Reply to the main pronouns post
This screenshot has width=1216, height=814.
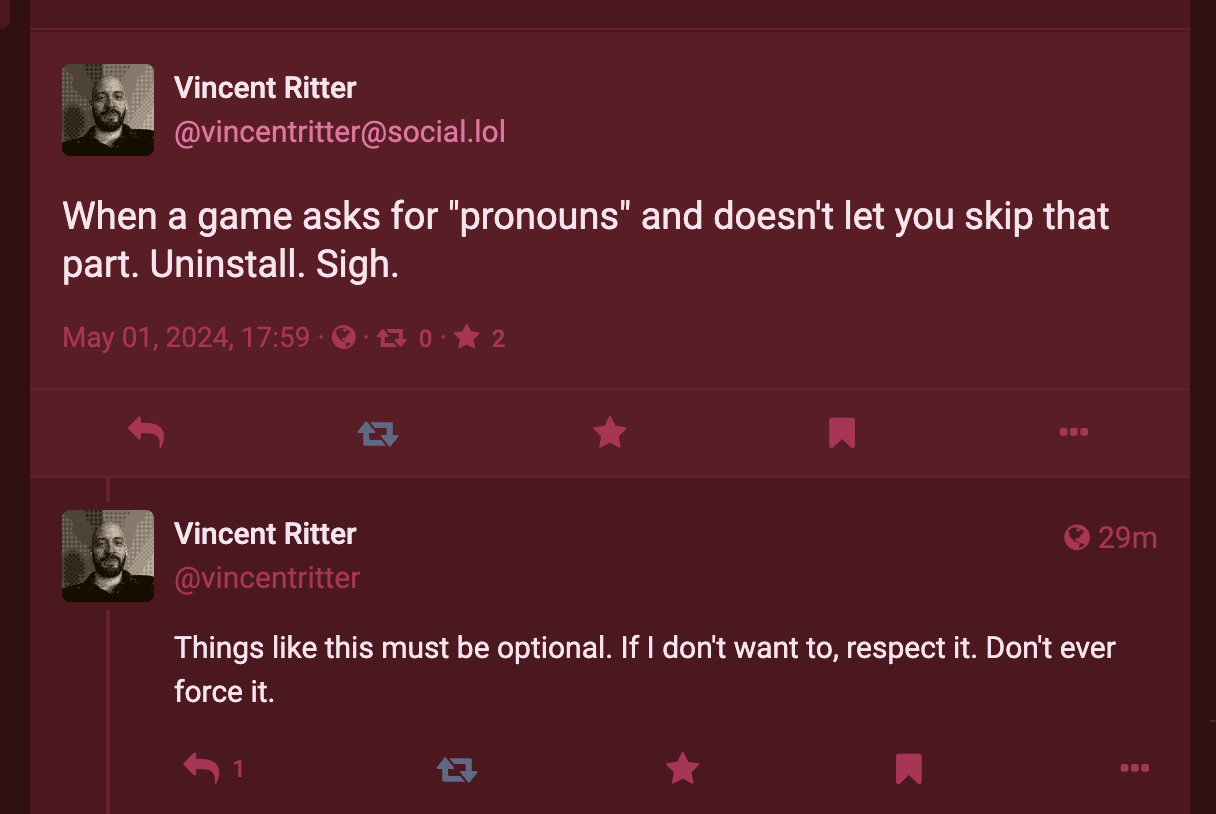click(146, 433)
